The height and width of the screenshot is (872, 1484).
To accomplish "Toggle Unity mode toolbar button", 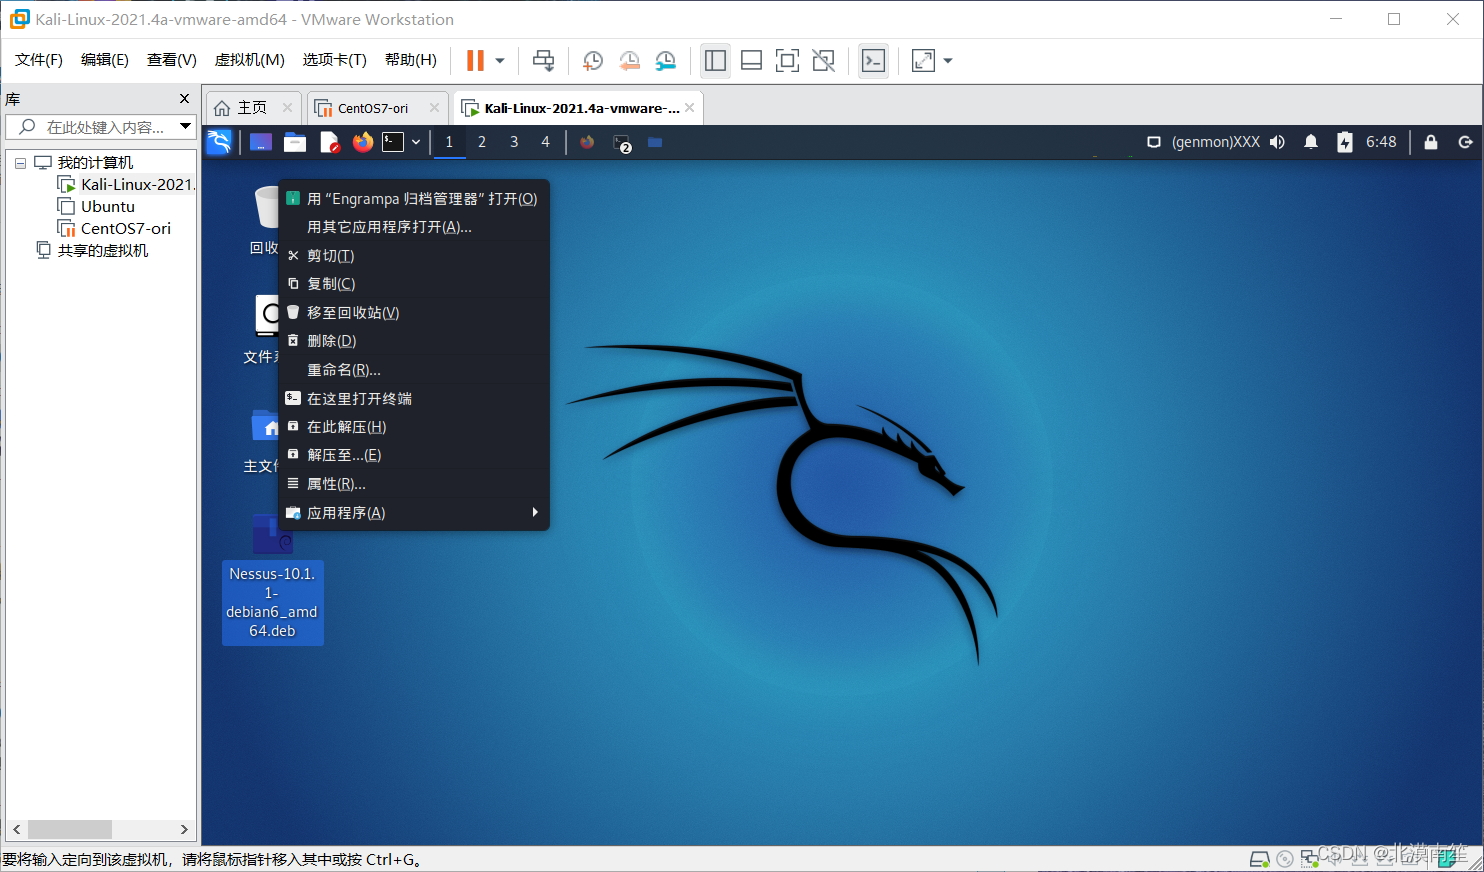I will (x=823, y=61).
